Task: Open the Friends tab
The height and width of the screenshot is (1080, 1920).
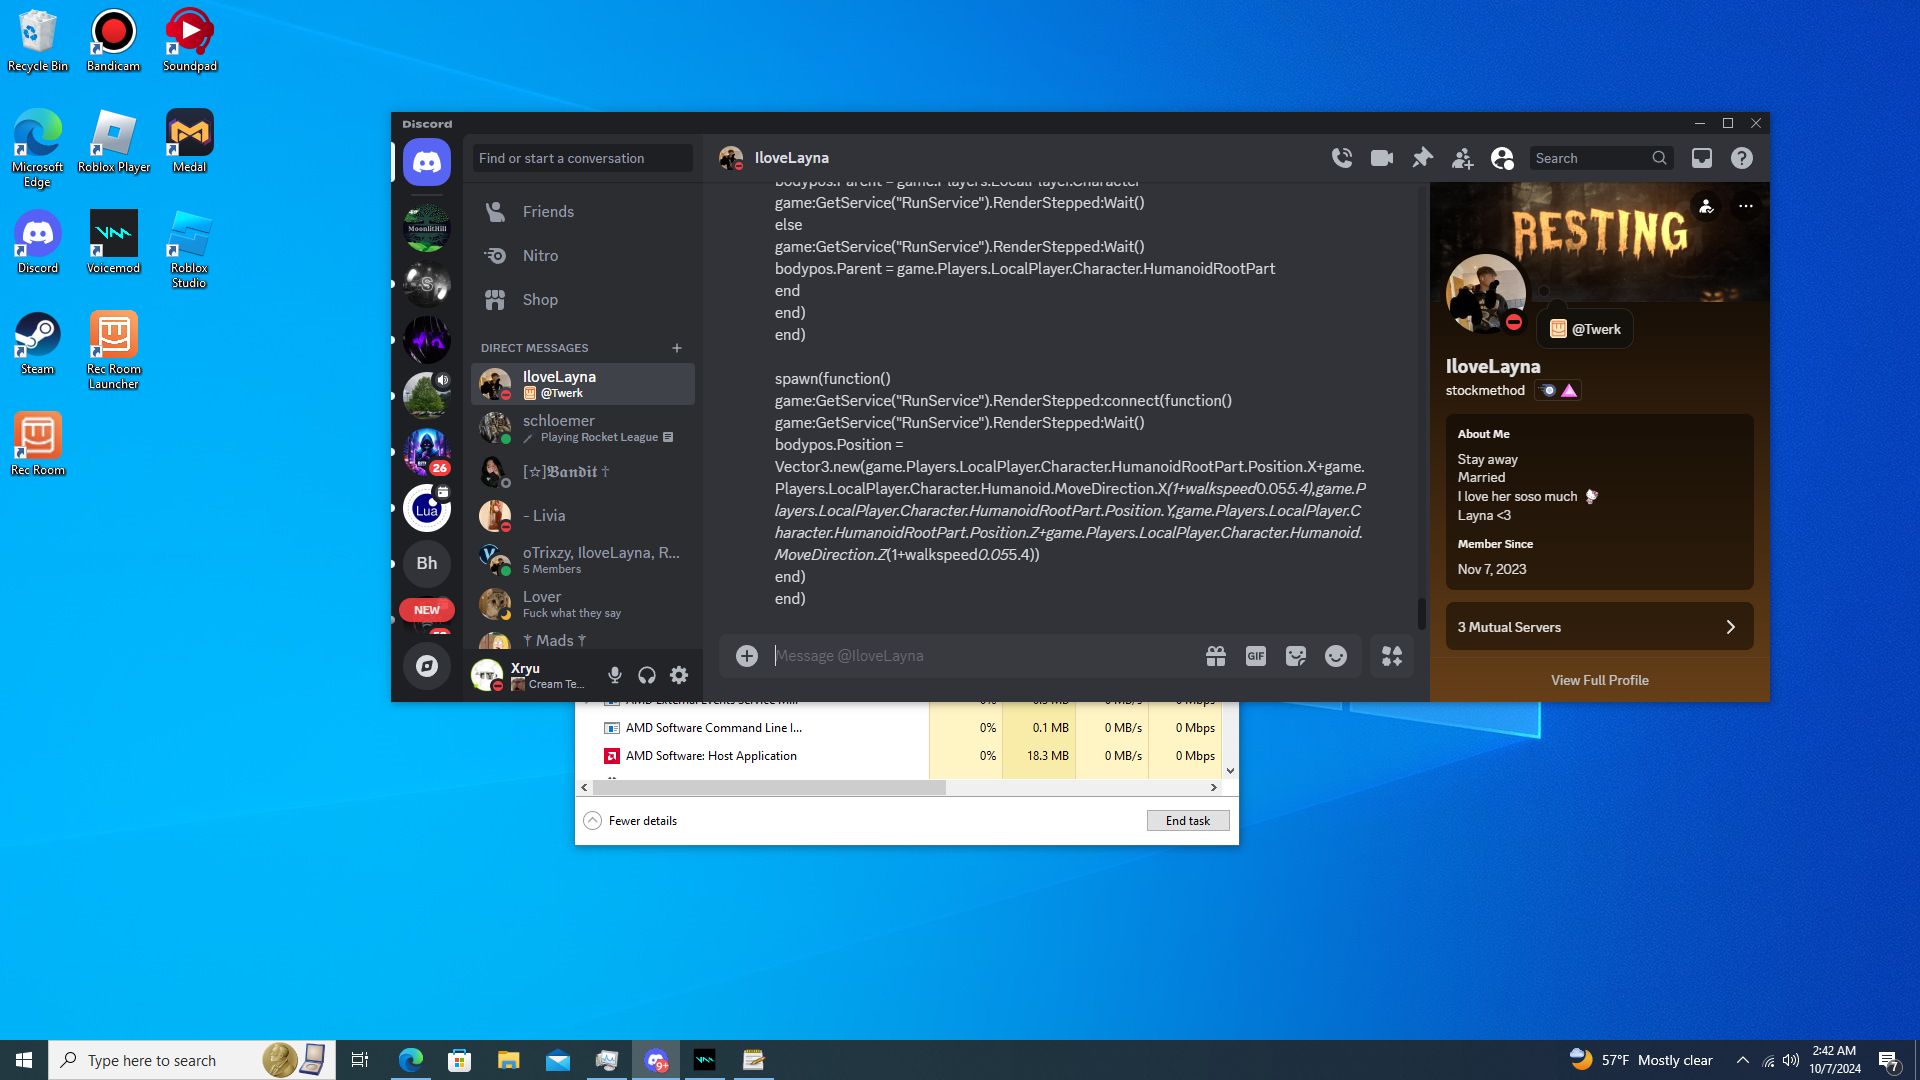Action: 548,212
